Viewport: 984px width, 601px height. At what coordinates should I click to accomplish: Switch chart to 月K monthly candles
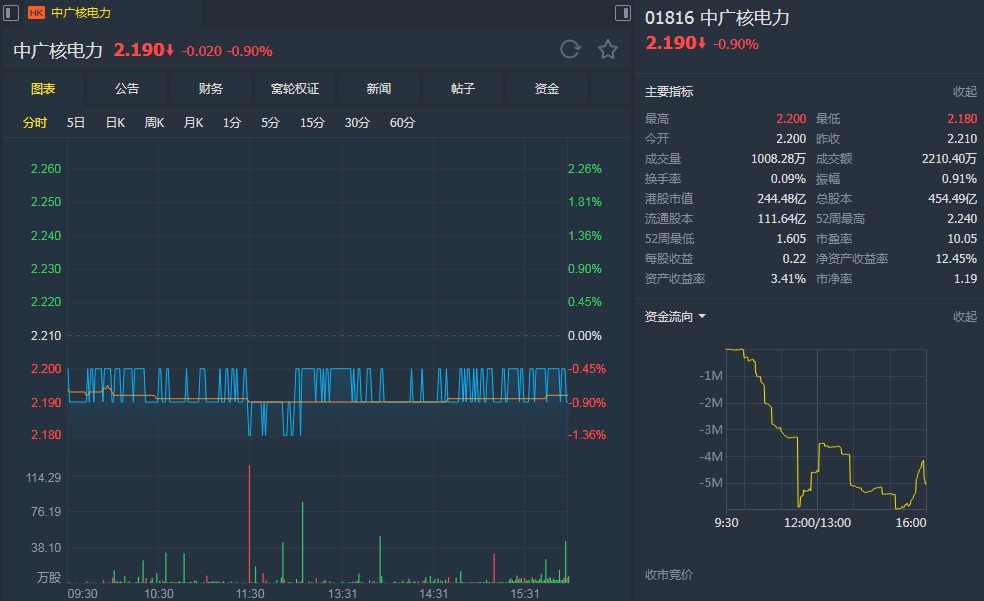click(x=193, y=122)
